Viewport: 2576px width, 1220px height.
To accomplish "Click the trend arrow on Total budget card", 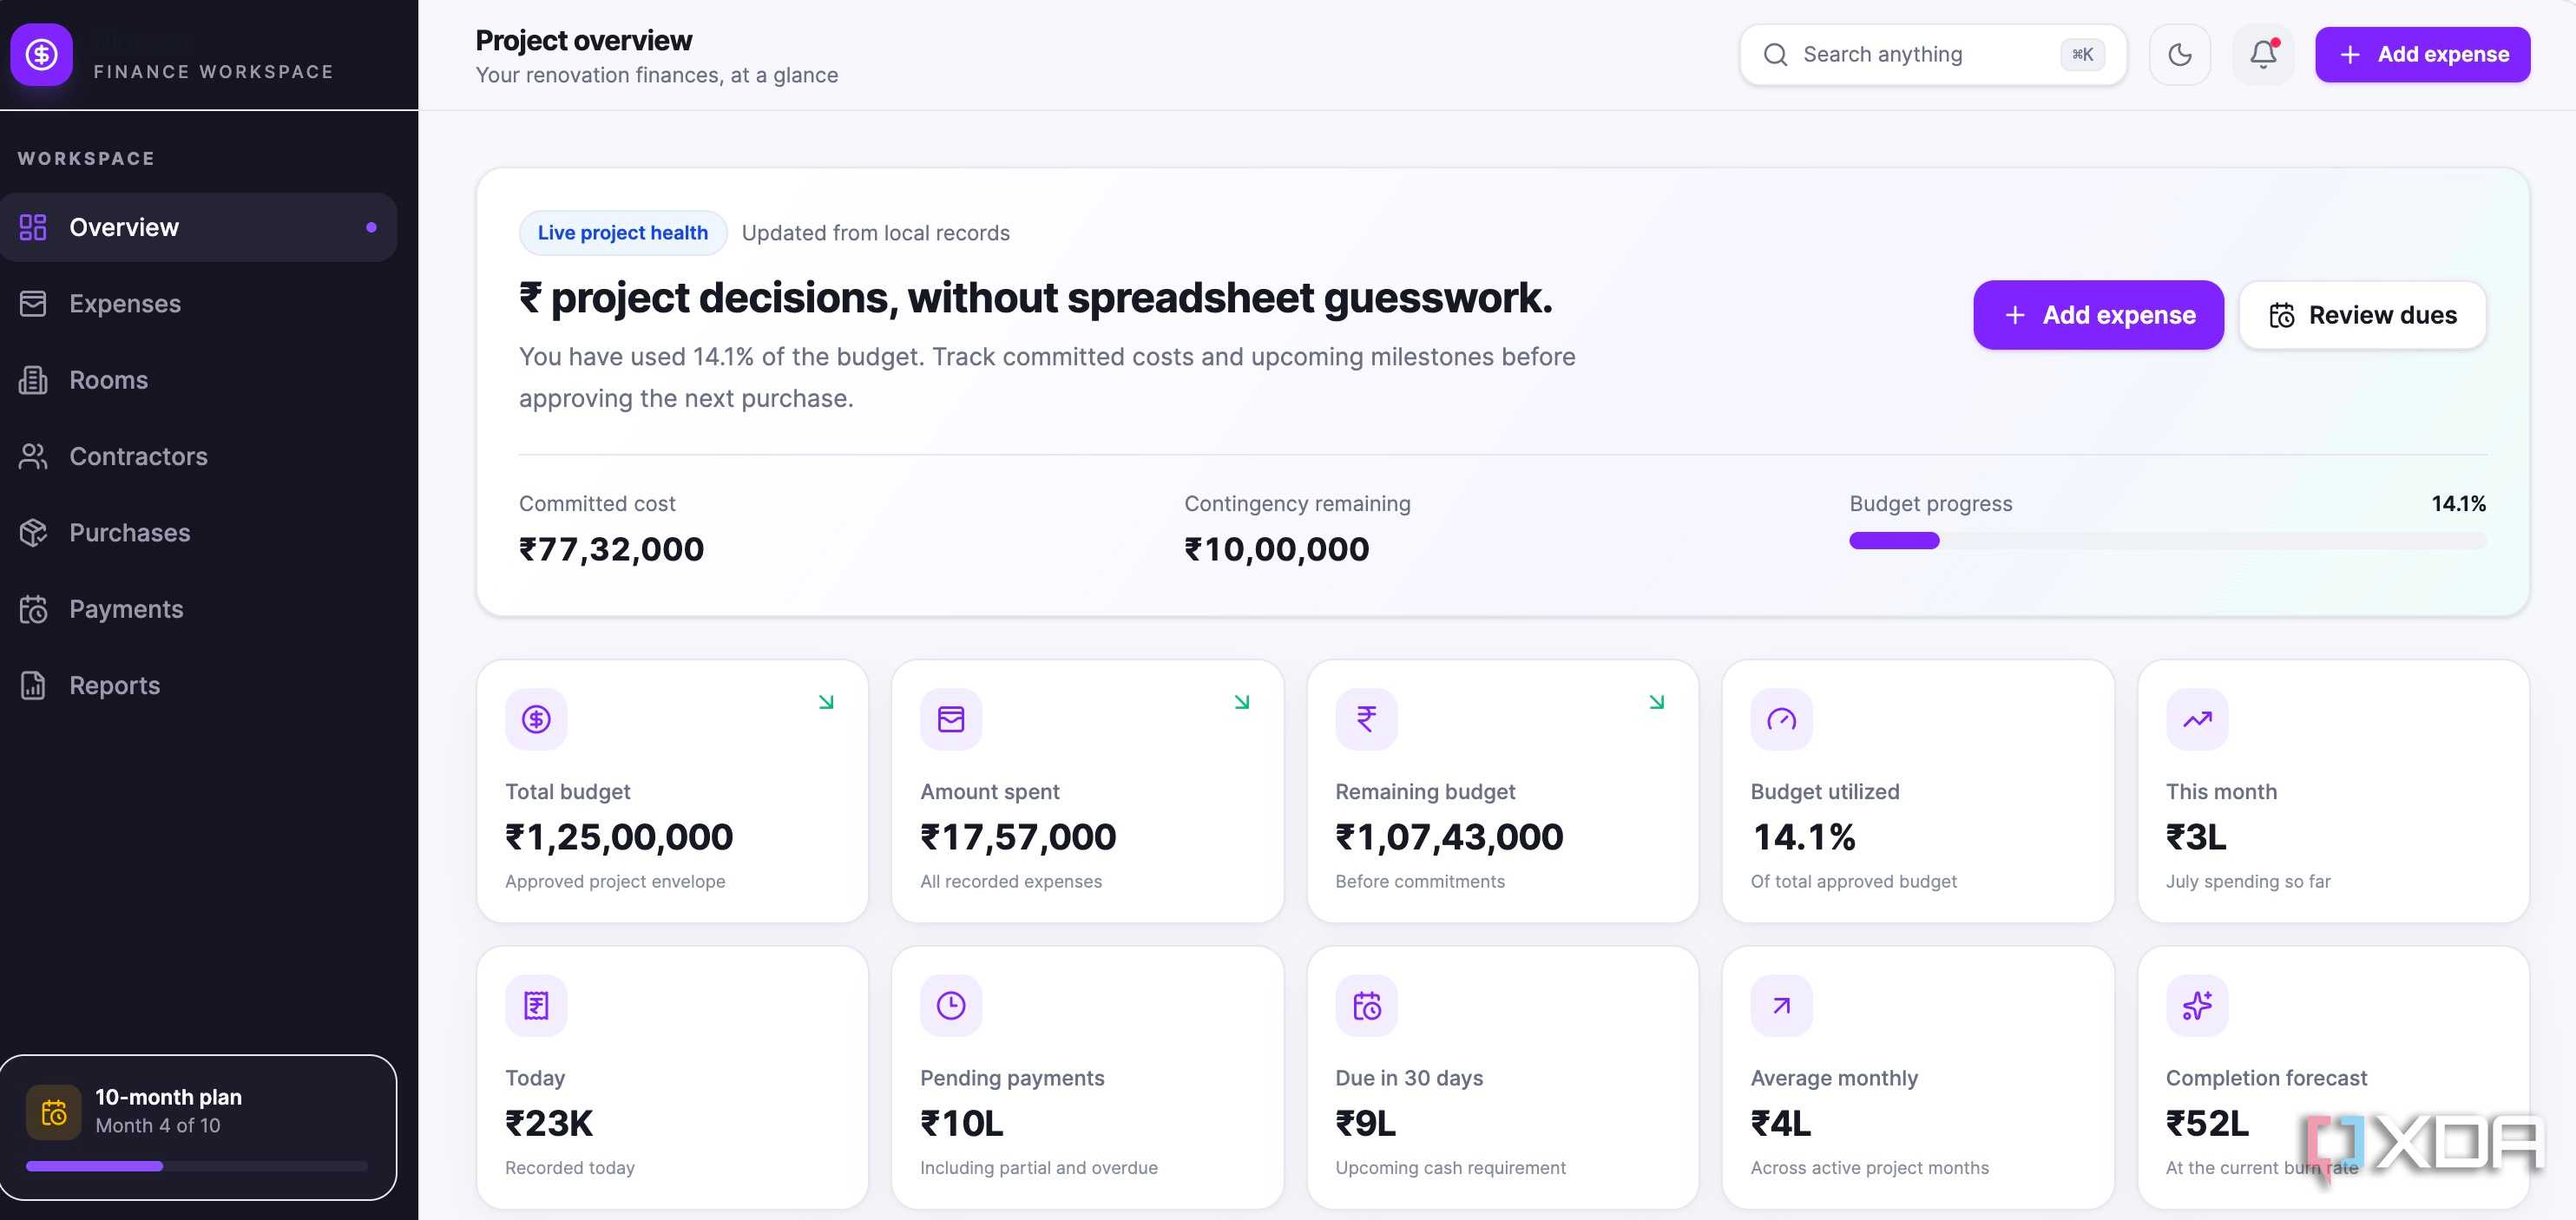I will pos(826,702).
